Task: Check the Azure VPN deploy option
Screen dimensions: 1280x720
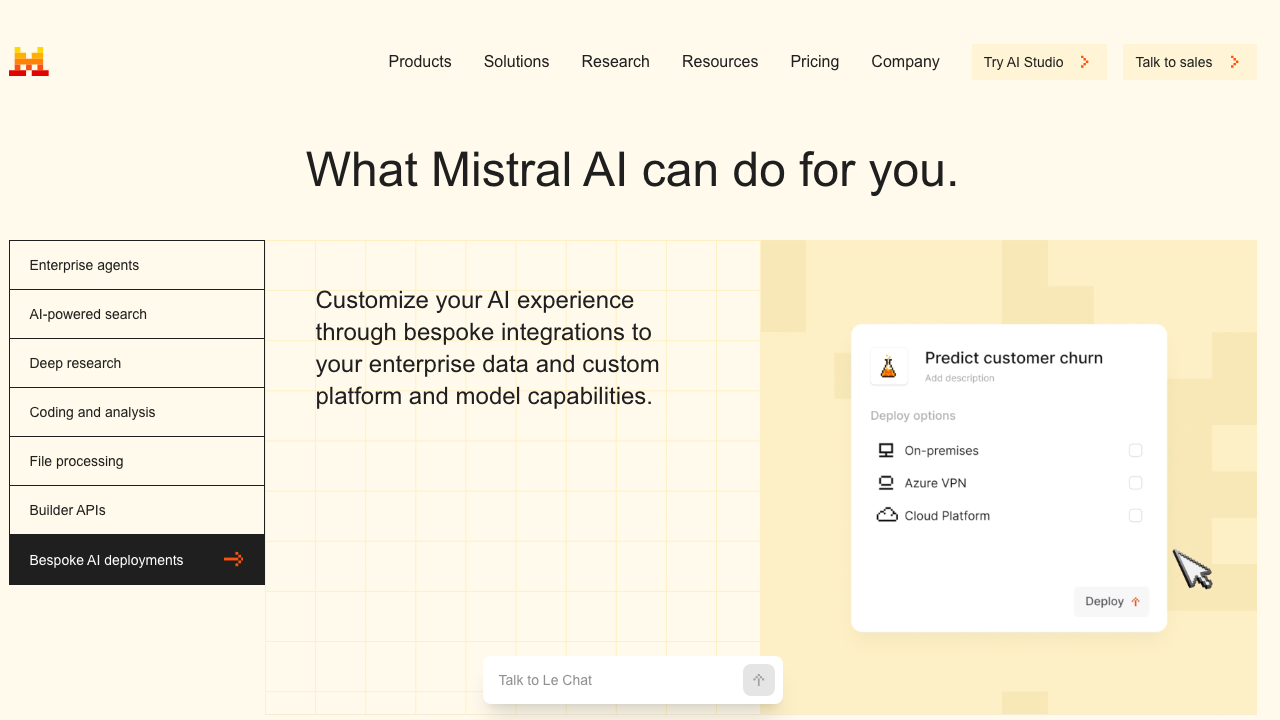Action: coord(1136,482)
